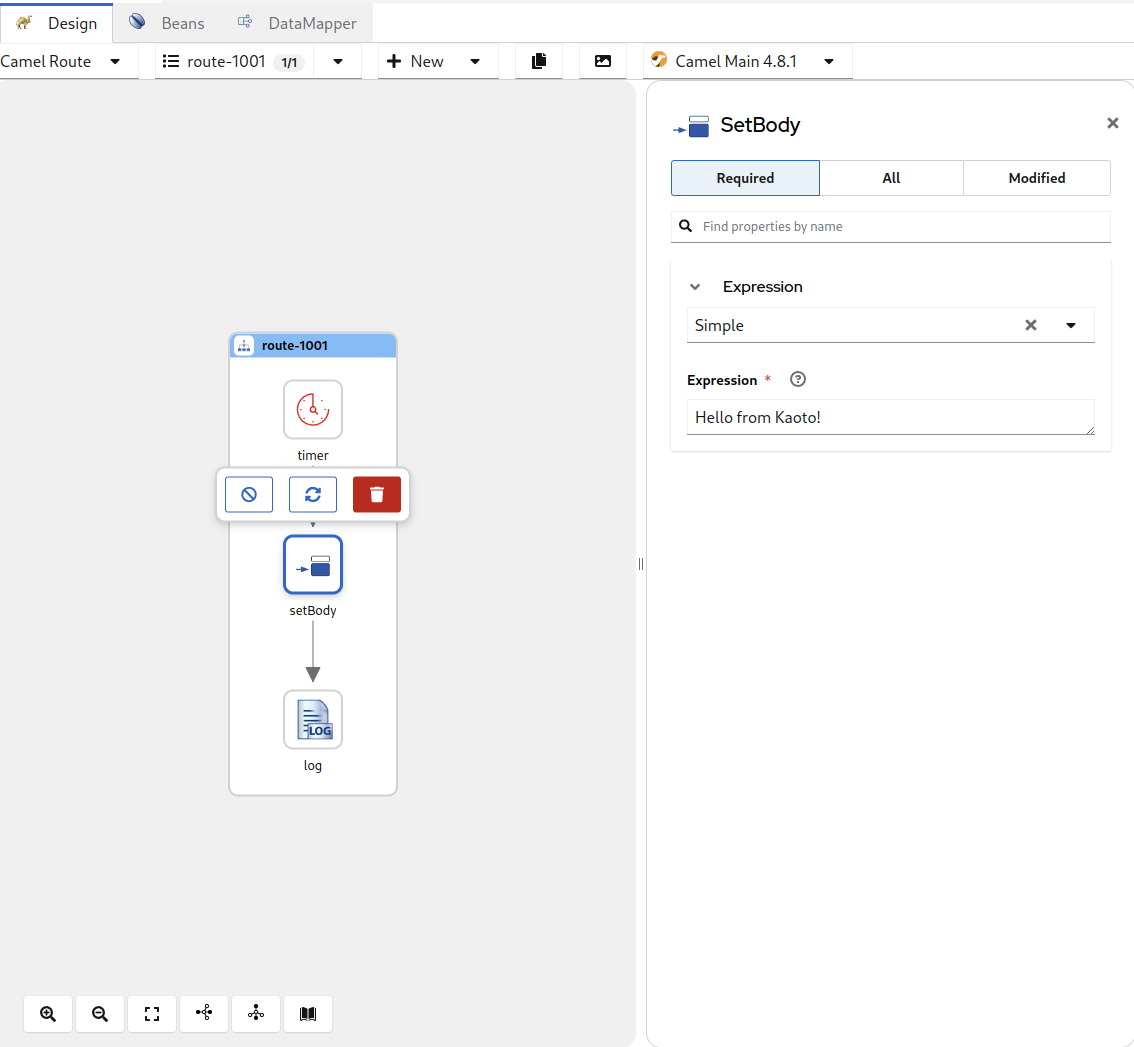Zoom in on the canvas

pos(48,1013)
